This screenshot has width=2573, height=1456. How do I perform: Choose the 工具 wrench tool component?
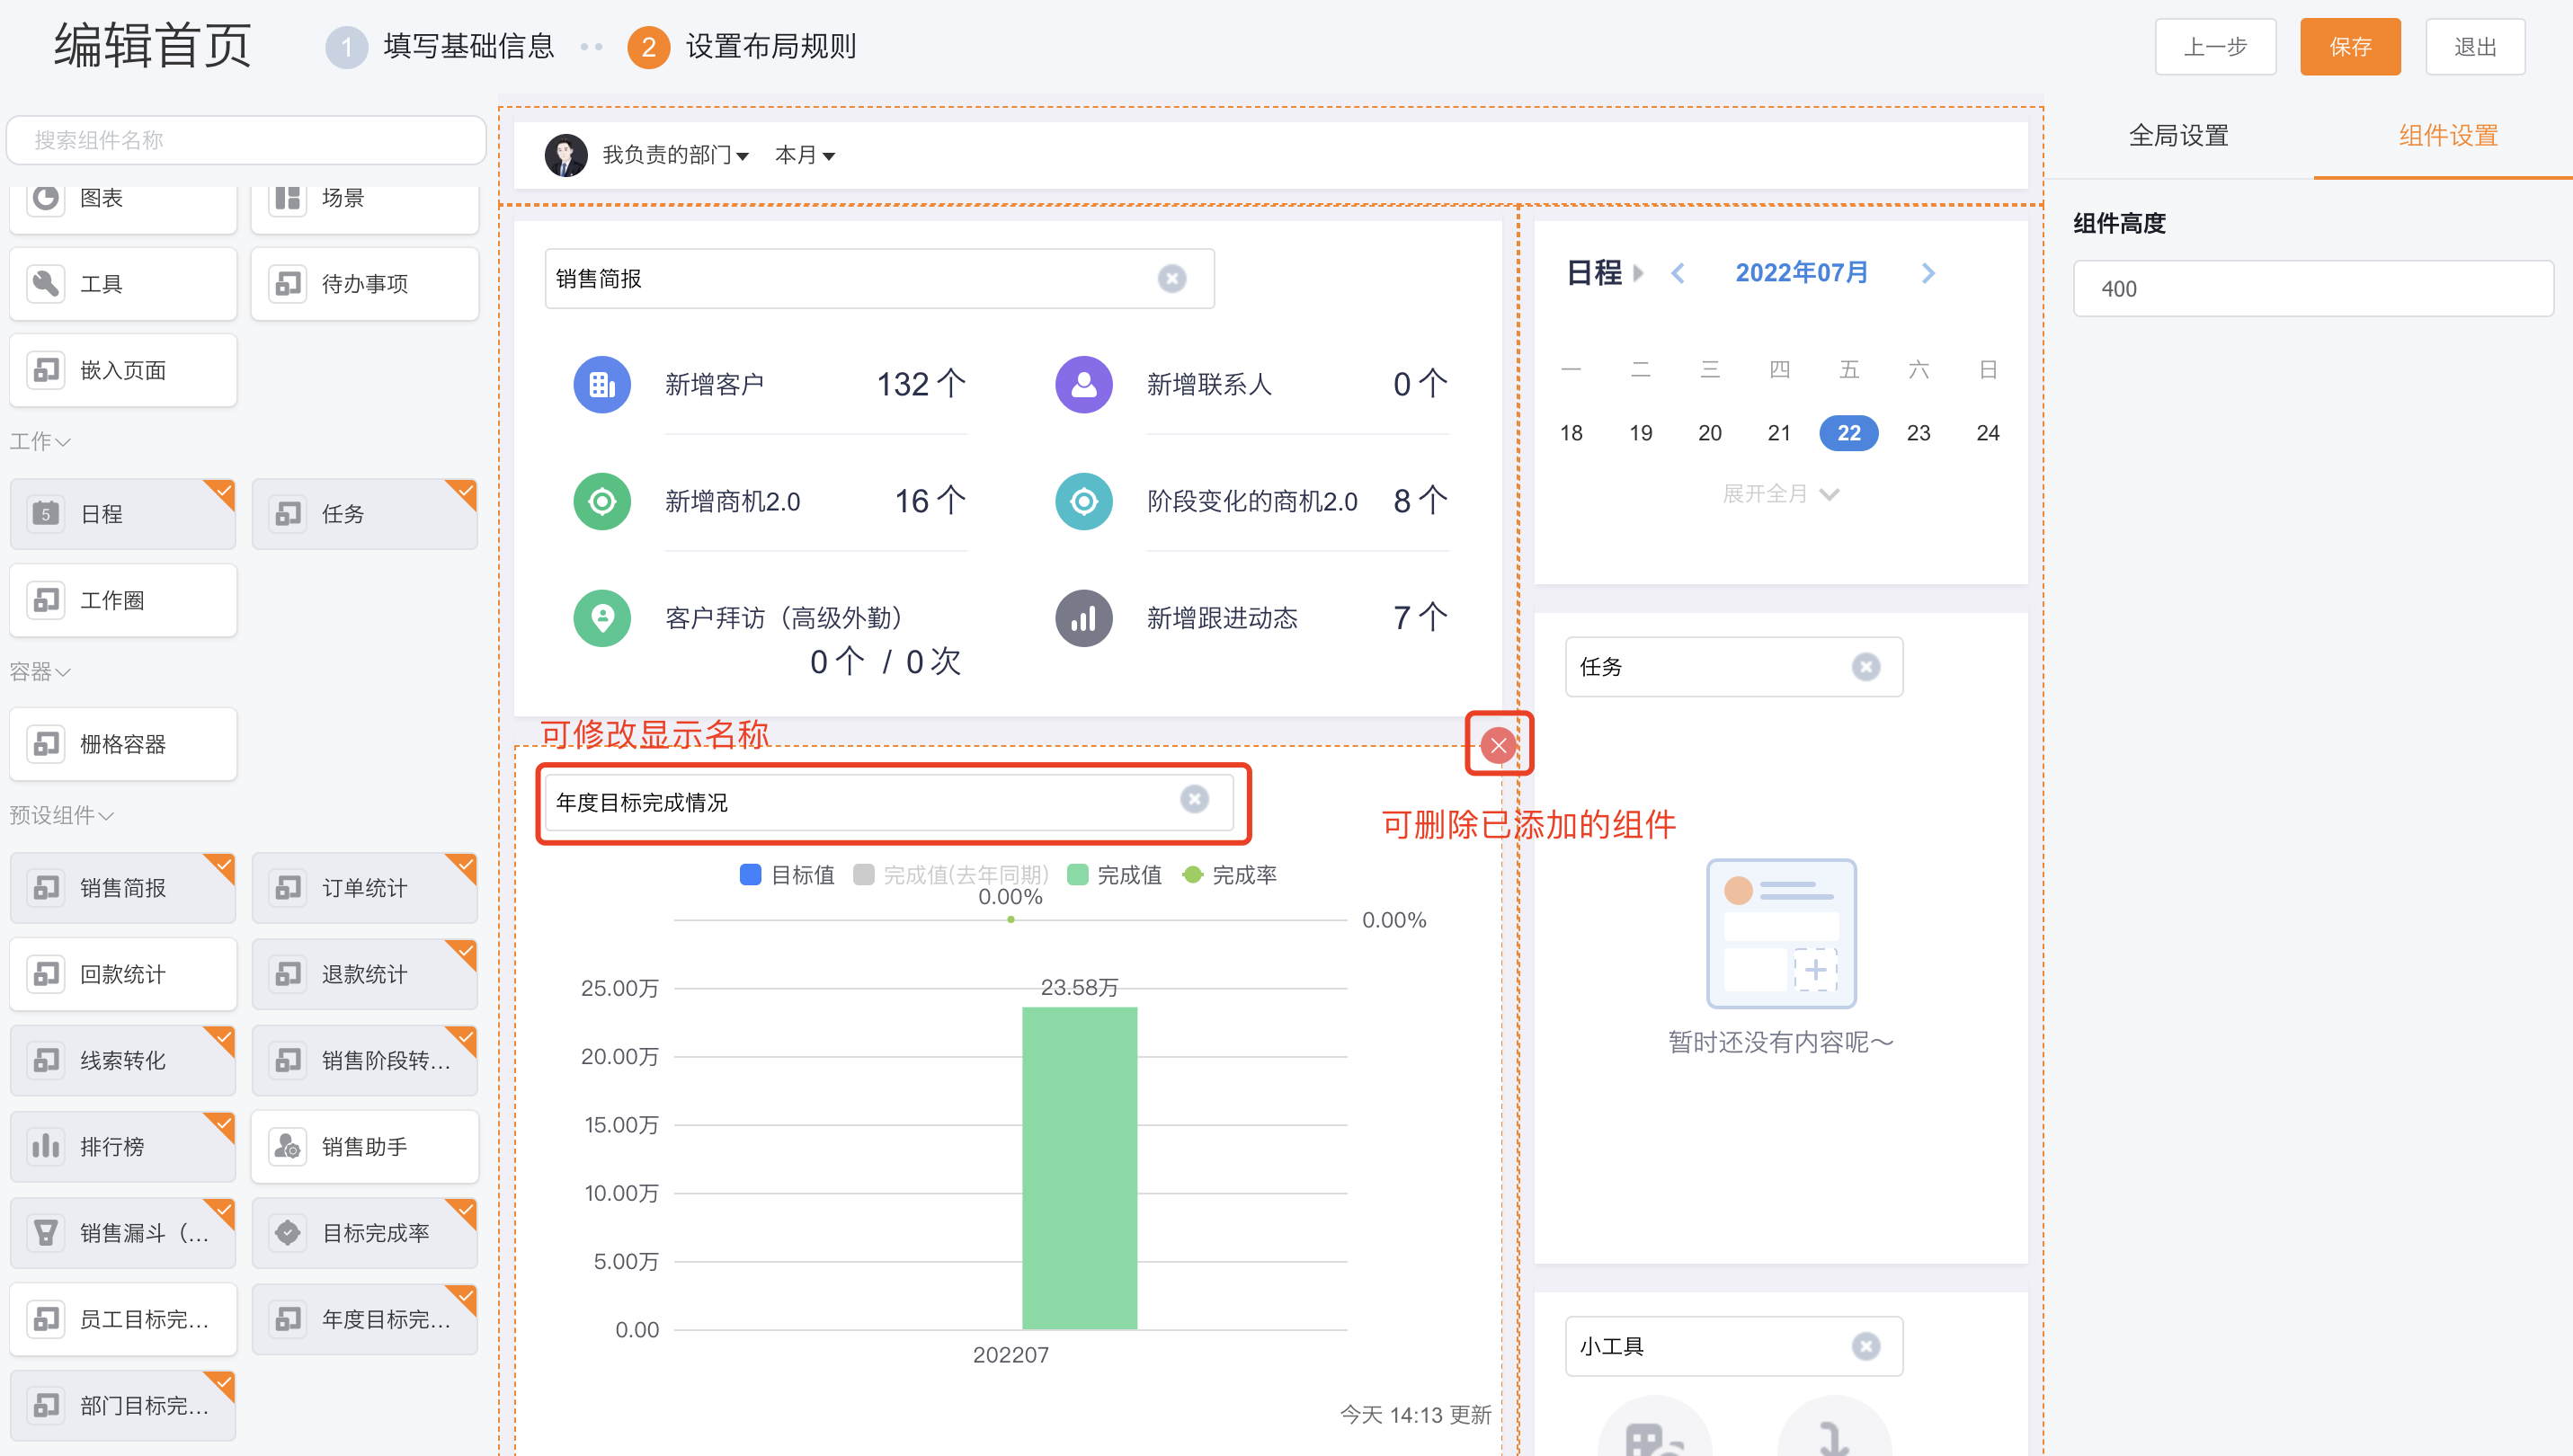point(123,284)
